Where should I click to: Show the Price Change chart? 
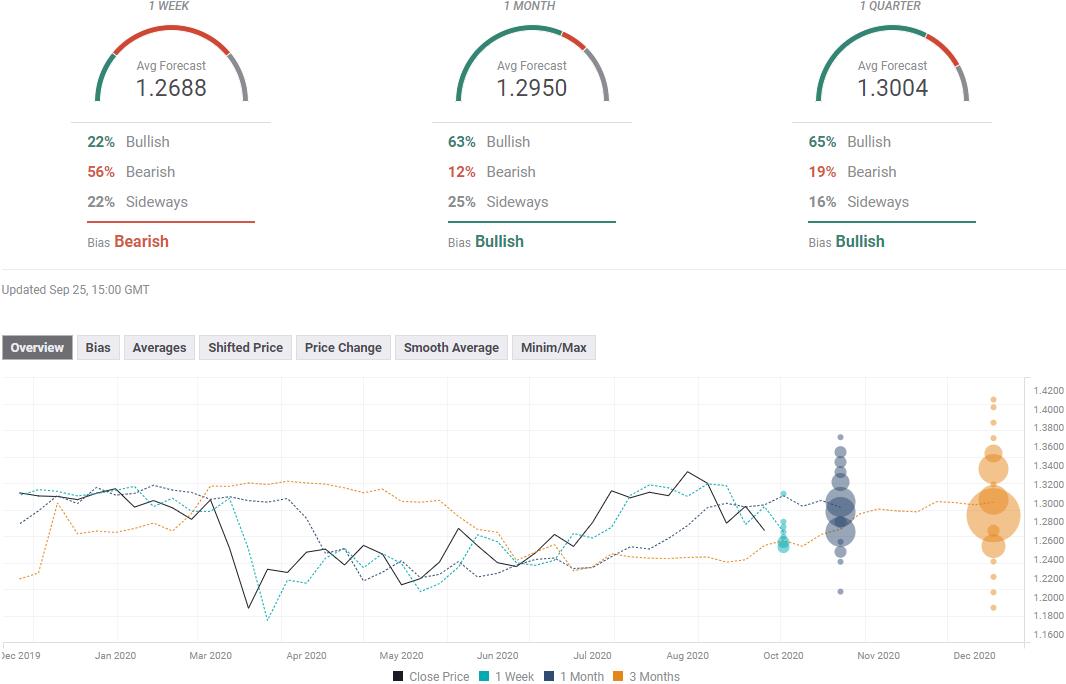pos(343,348)
